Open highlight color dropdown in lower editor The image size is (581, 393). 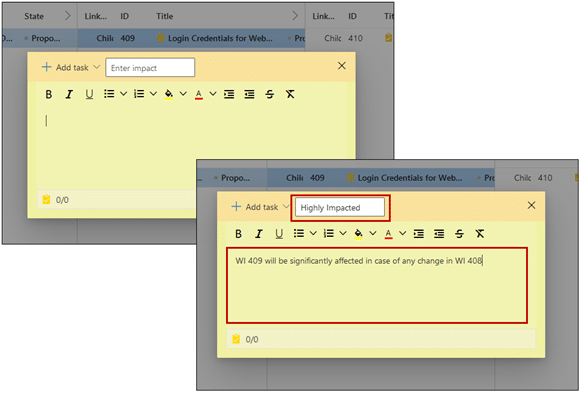373,233
